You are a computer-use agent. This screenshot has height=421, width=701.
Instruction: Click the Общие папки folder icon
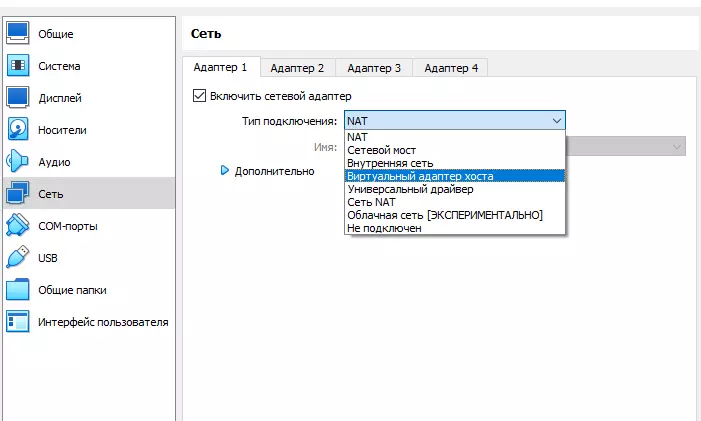pyautogui.click(x=18, y=290)
